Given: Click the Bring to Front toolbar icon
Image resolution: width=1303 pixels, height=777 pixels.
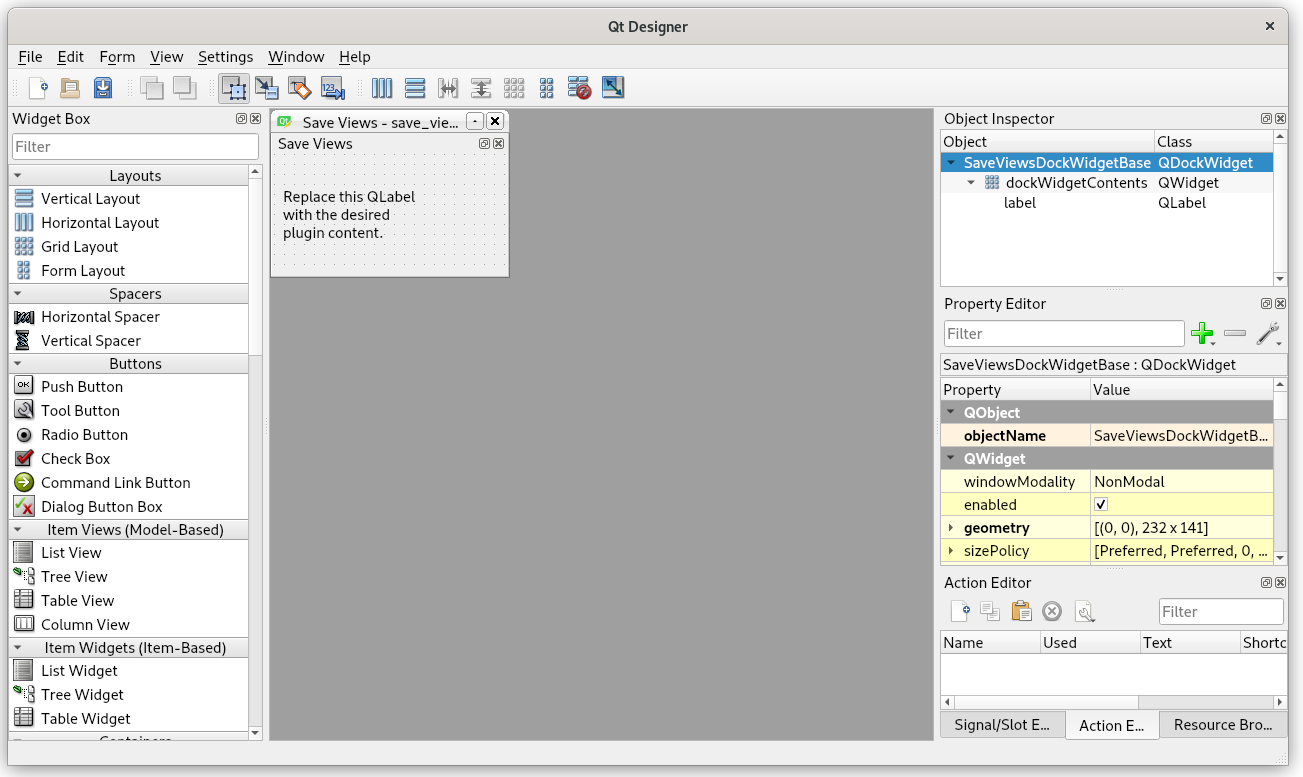Looking at the screenshot, I should (x=151, y=88).
